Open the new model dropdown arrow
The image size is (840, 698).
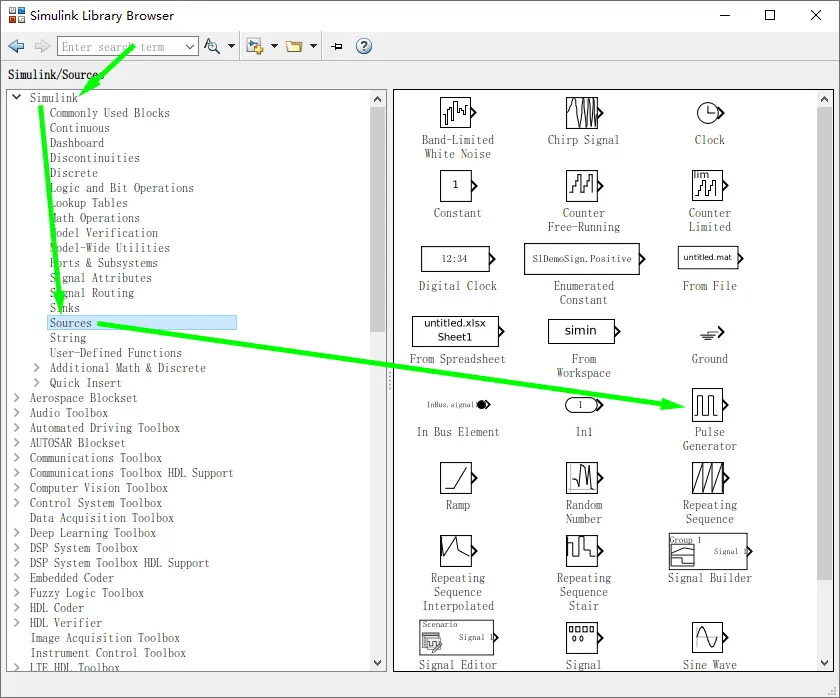[x=274, y=46]
